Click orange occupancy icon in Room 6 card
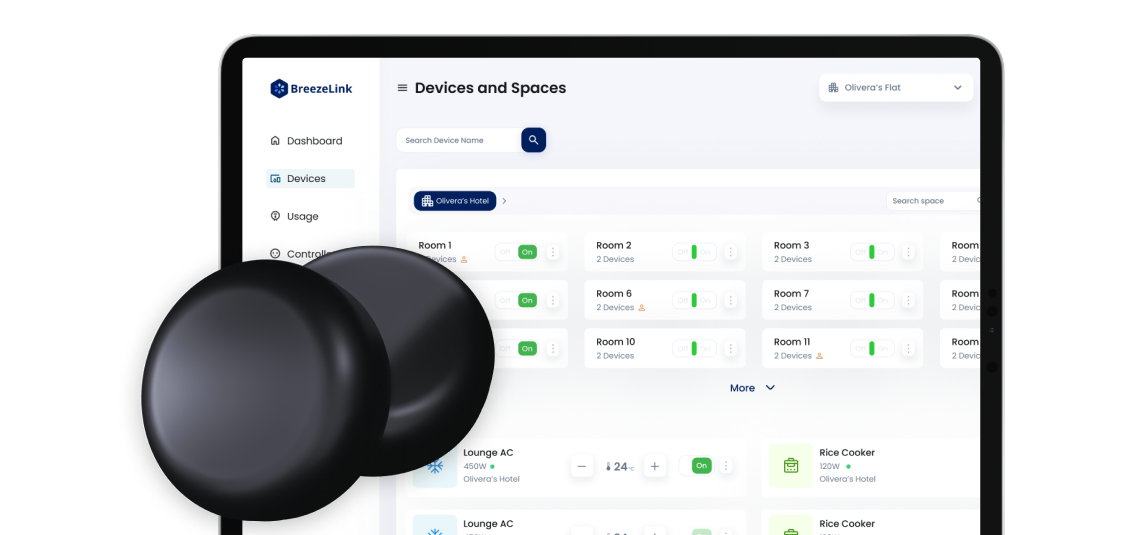The width and height of the screenshot is (1139, 535). pyautogui.click(x=641, y=308)
